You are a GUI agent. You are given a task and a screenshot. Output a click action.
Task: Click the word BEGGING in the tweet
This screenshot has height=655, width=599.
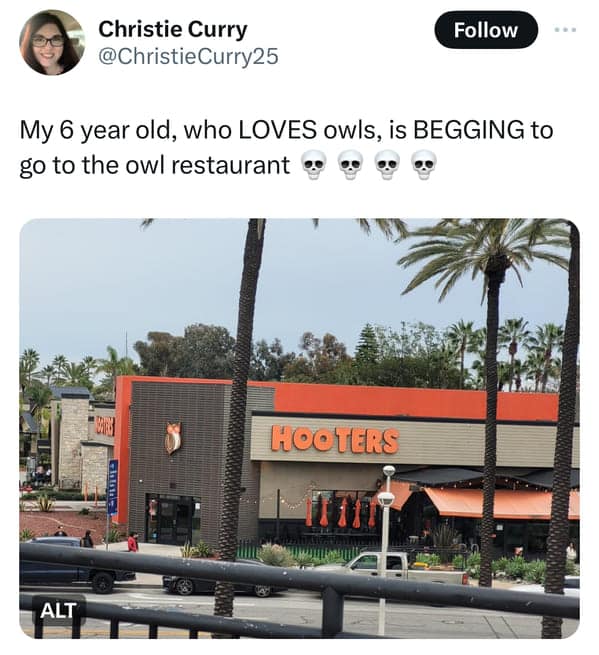click(468, 129)
